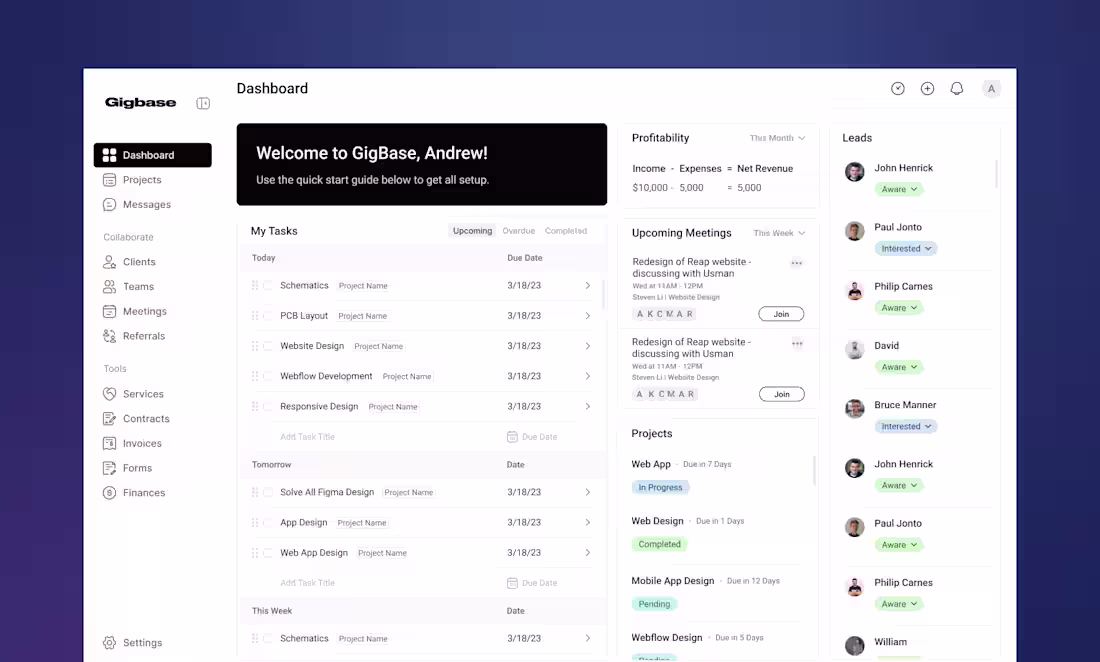Switch to the Overdue tasks tab

coord(518,230)
